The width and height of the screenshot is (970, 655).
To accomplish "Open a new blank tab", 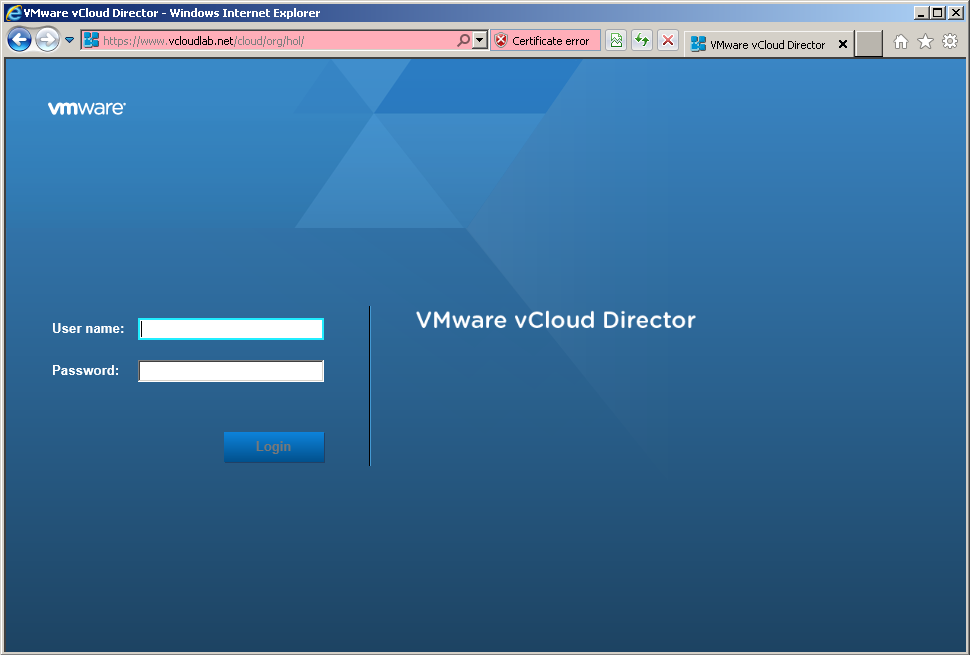I will [x=869, y=45].
